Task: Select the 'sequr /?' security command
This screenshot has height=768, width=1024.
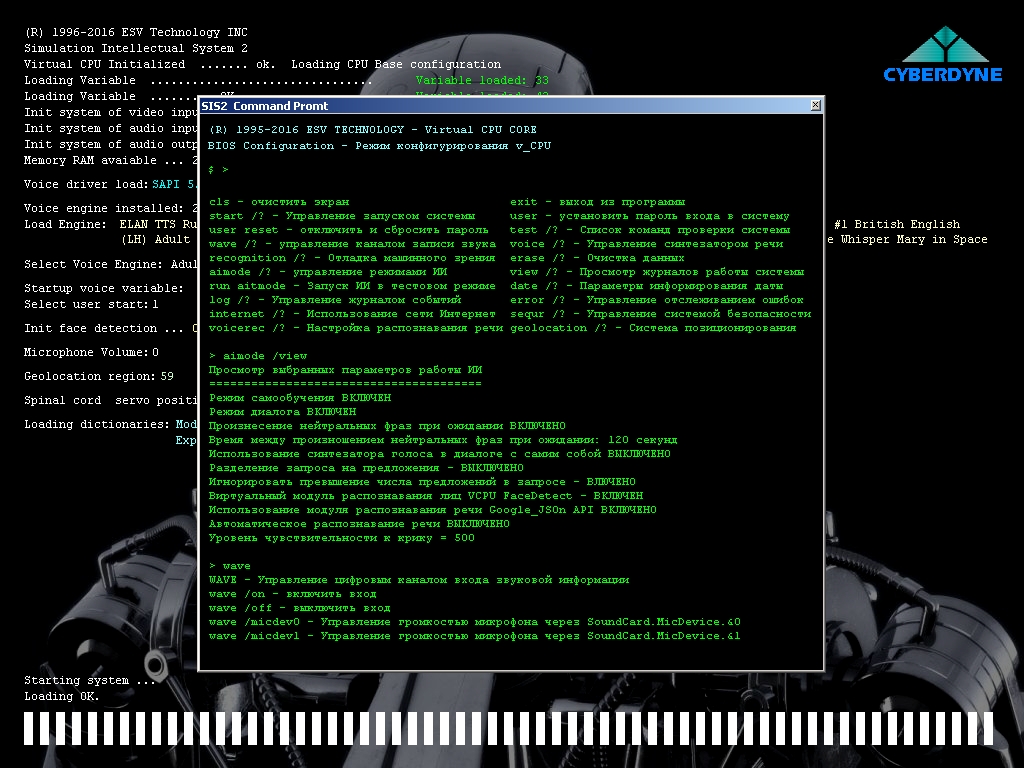Action: tap(536, 314)
